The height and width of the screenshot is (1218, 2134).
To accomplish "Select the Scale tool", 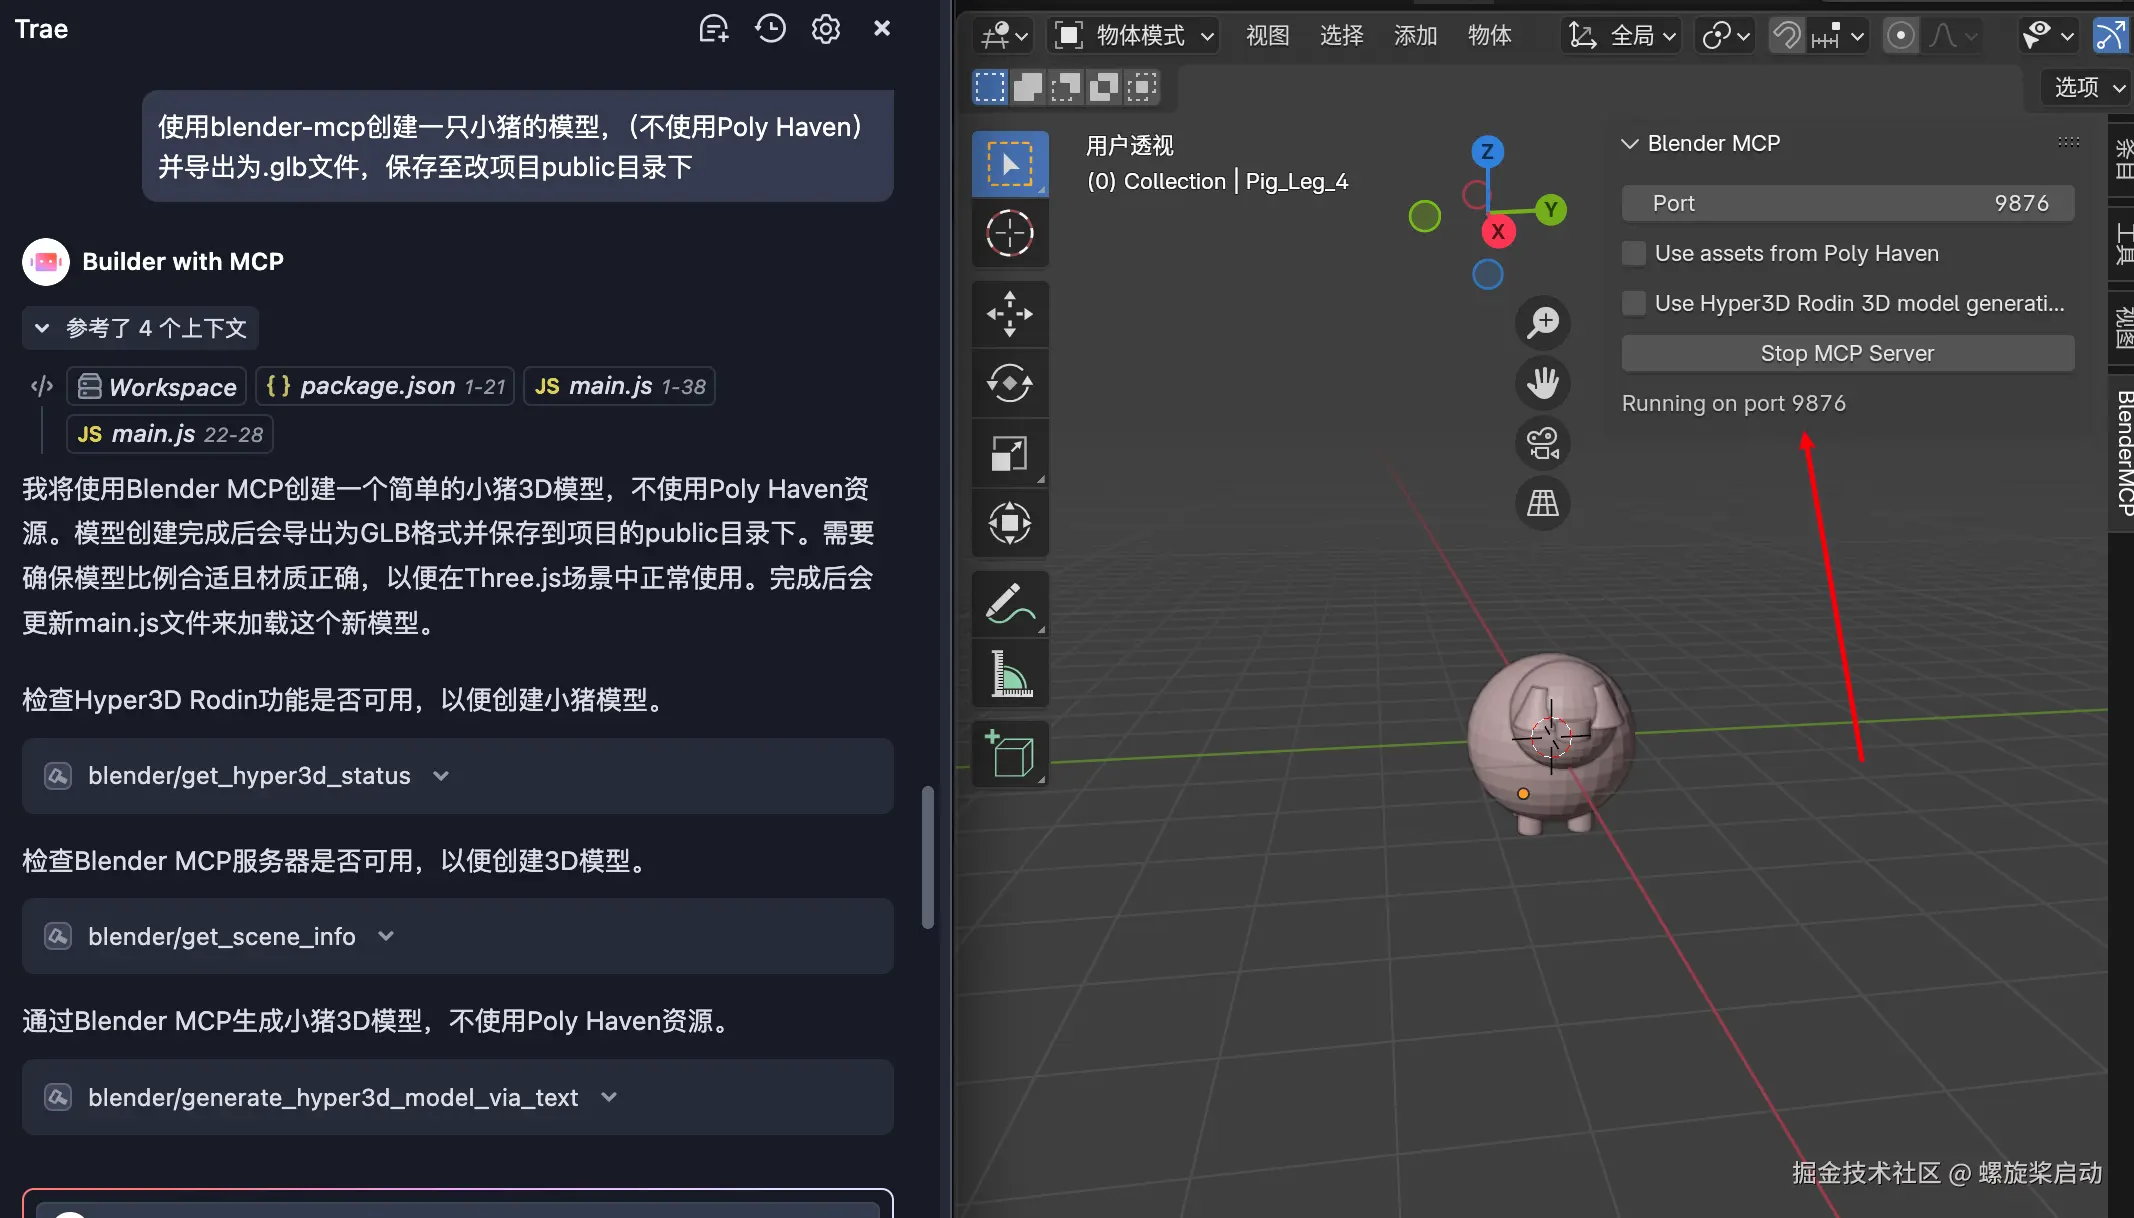I will (x=1009, y=453).
